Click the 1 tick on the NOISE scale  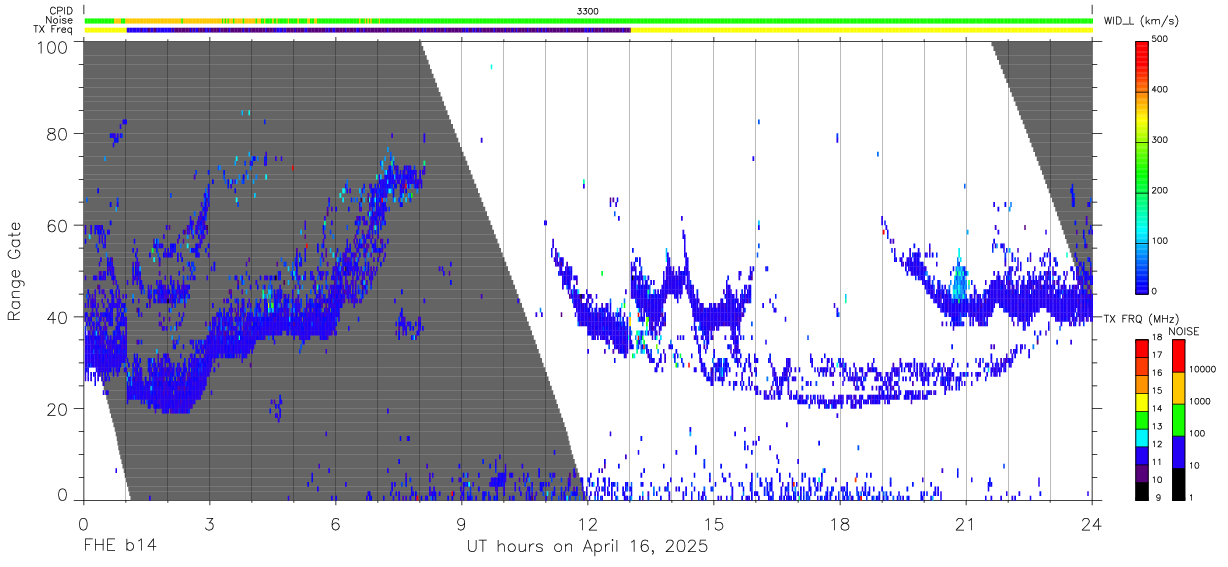tap(1192, 497)
